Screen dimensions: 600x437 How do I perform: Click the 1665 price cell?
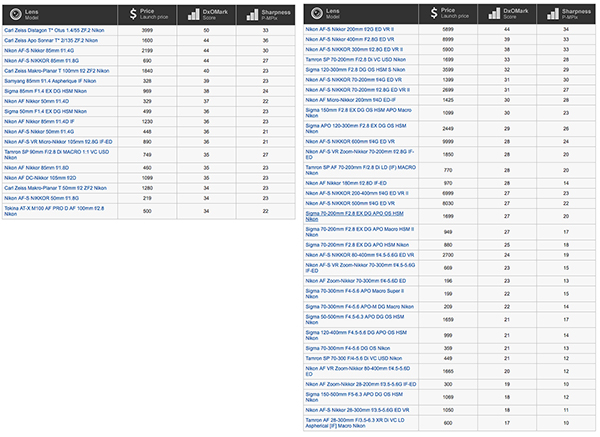[448, 371]
